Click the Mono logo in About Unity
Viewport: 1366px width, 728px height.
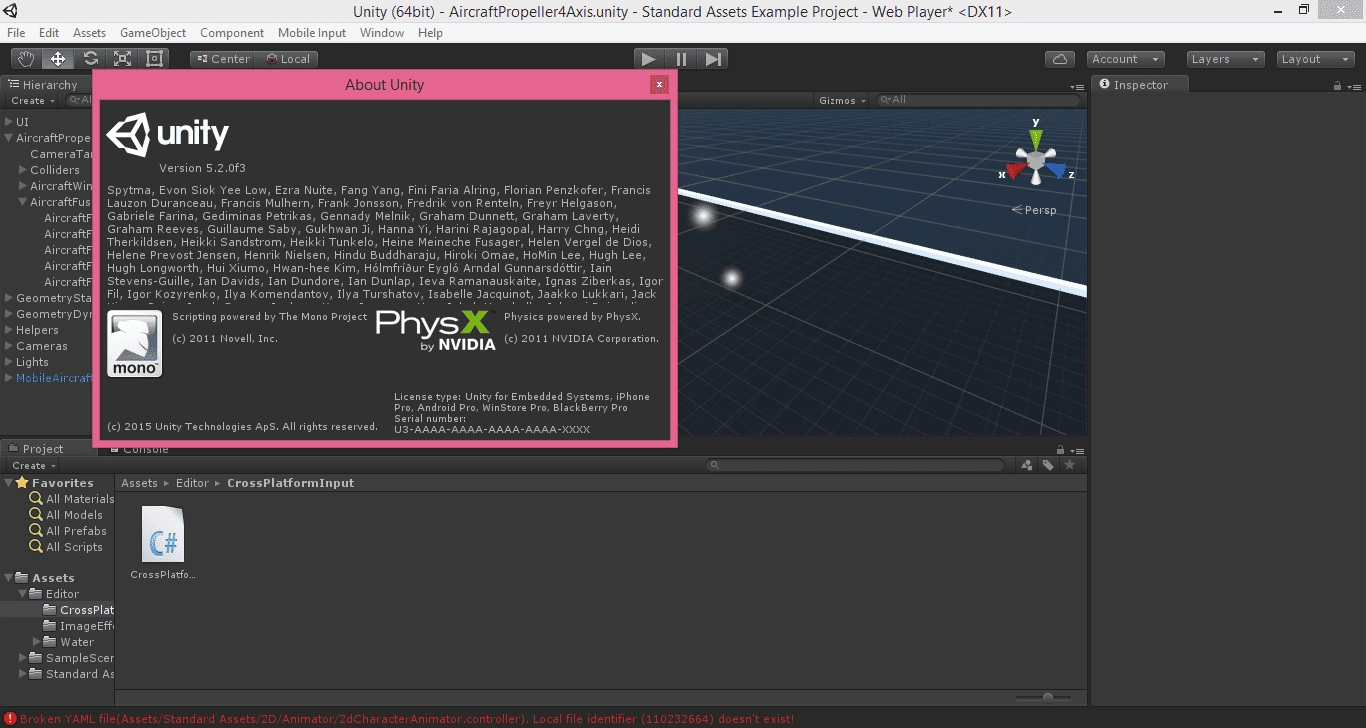click(x=135, y=344)
